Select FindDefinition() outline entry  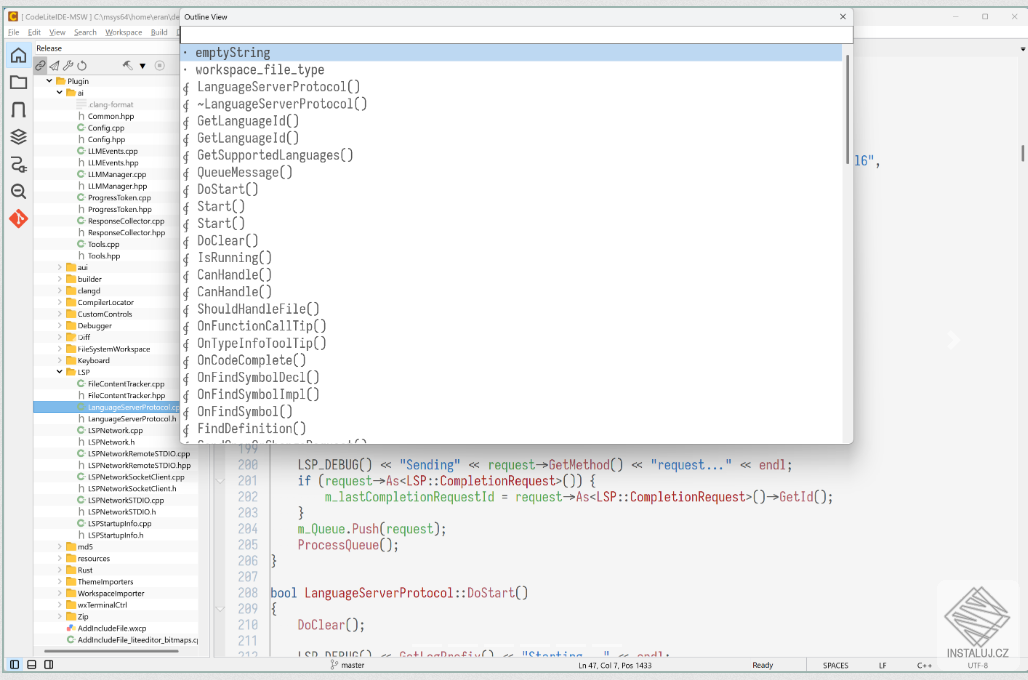(x=511, y=428)
